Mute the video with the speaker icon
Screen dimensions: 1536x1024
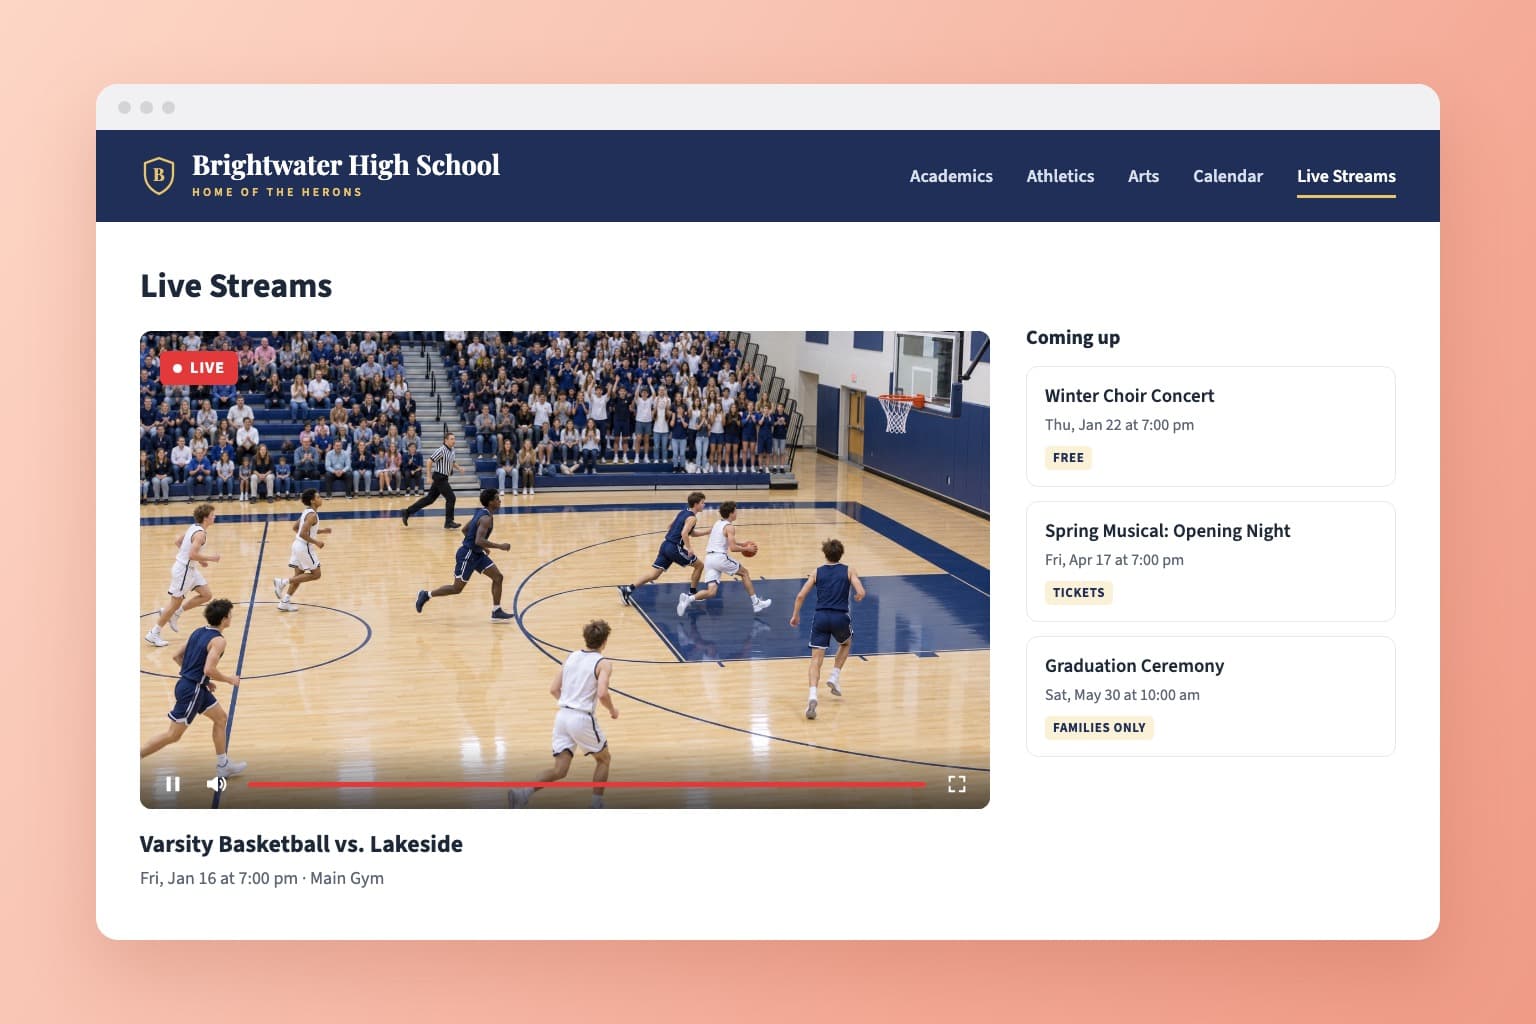(216, 784)
